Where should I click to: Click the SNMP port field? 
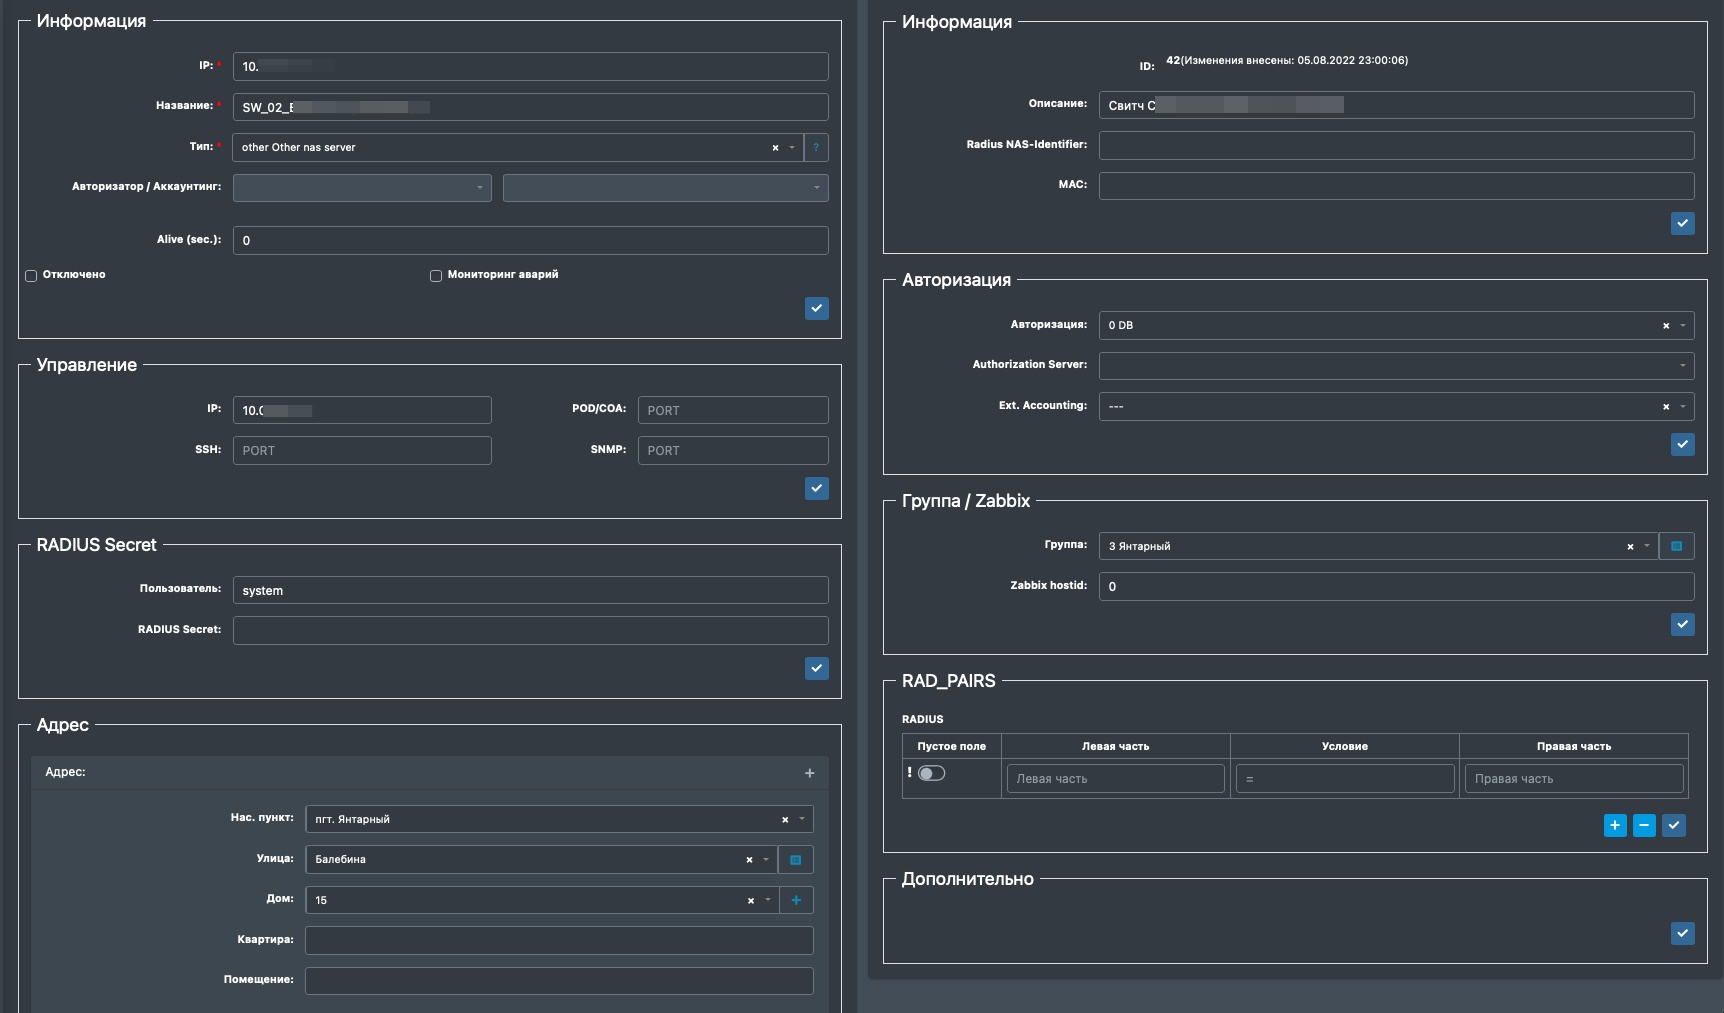pyautogui.click(x=733, y=450)
